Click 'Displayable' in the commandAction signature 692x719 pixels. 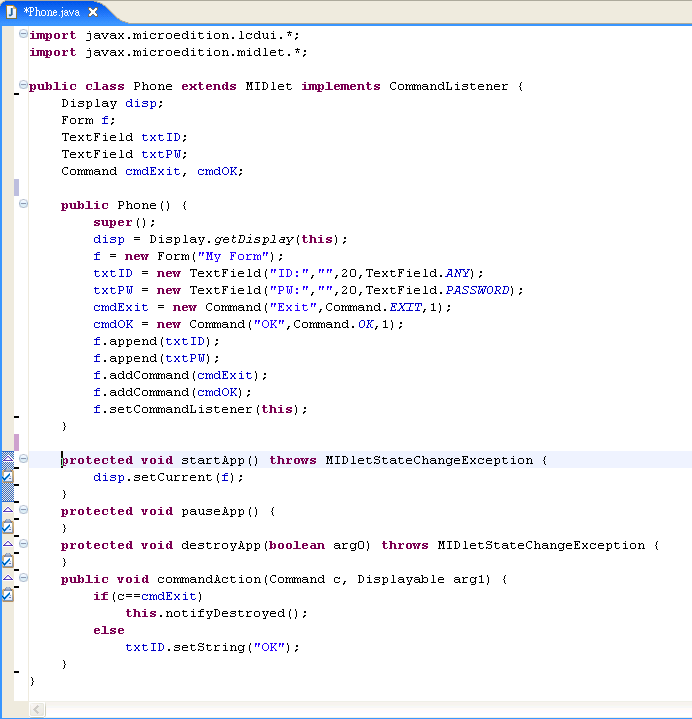tap(401, 579)
